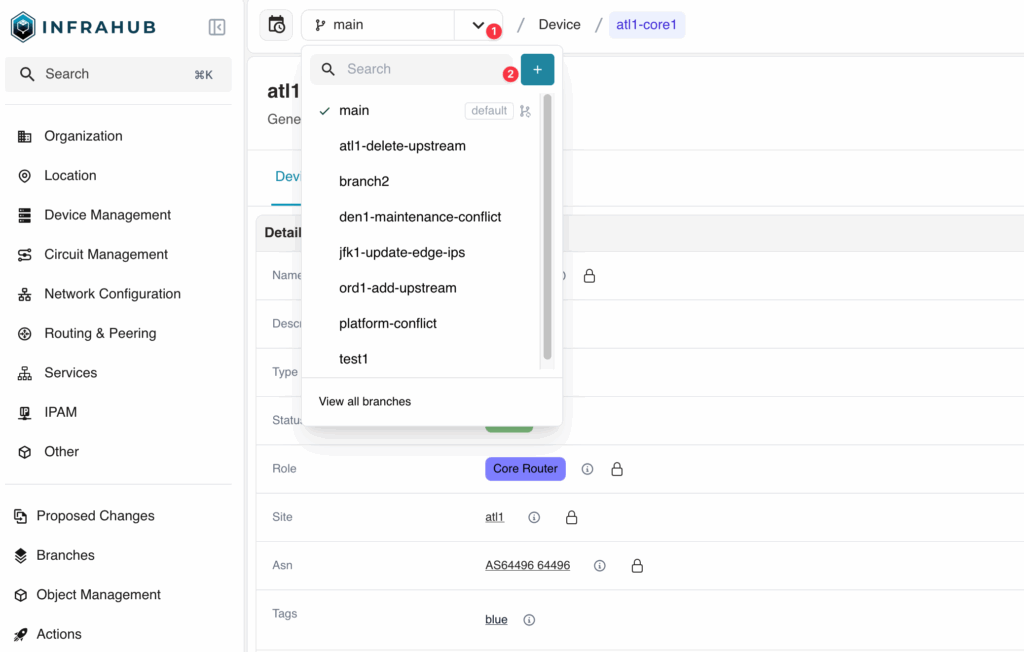This screenshot has height=652, width=1024.
Task: Collapse the sidebar with the collapse icon
Action: [x=217, y=27]
